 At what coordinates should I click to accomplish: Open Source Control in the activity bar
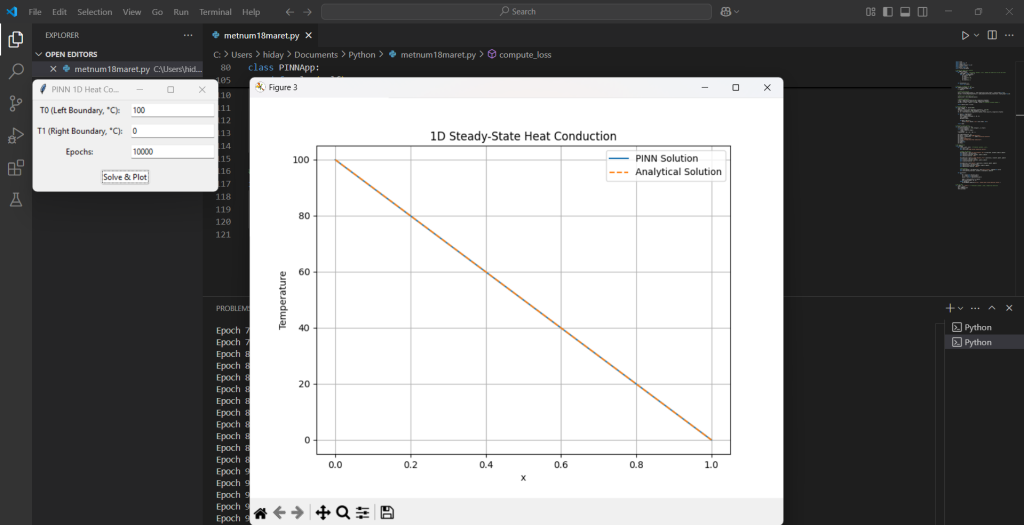[x=16, y=103]
